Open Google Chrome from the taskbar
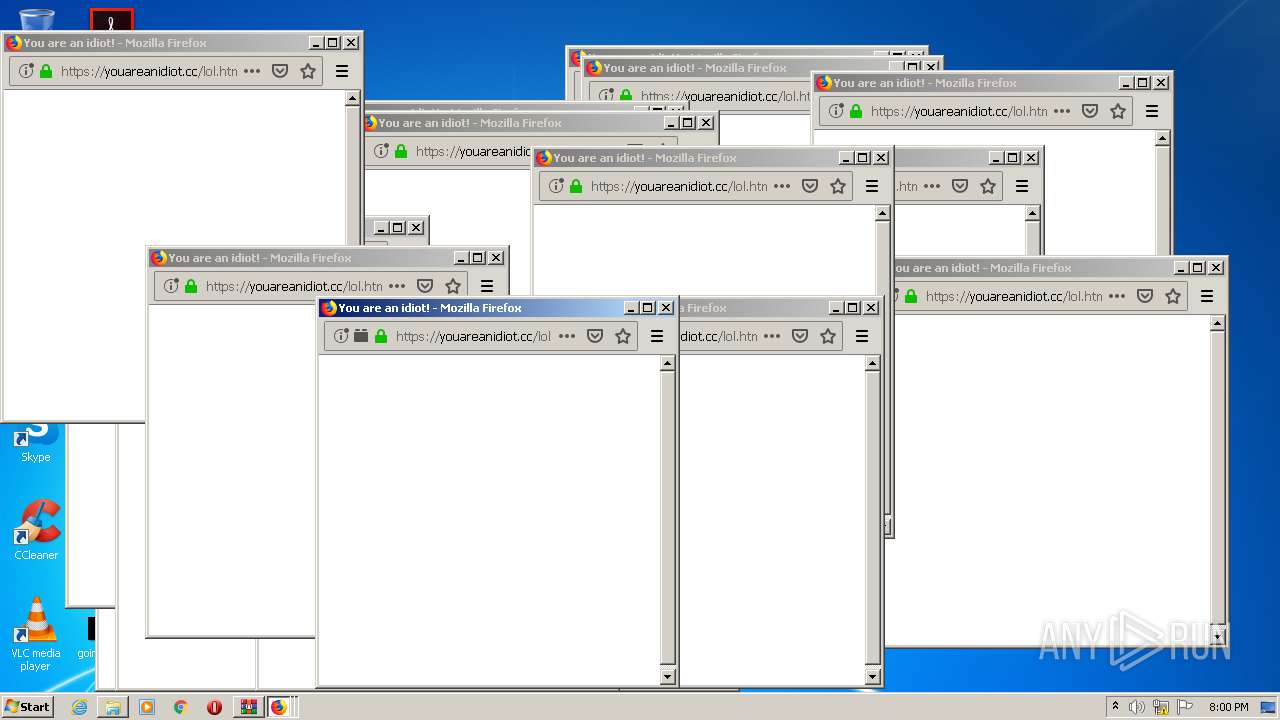The image size is (1280, 720). coord(180,707)
